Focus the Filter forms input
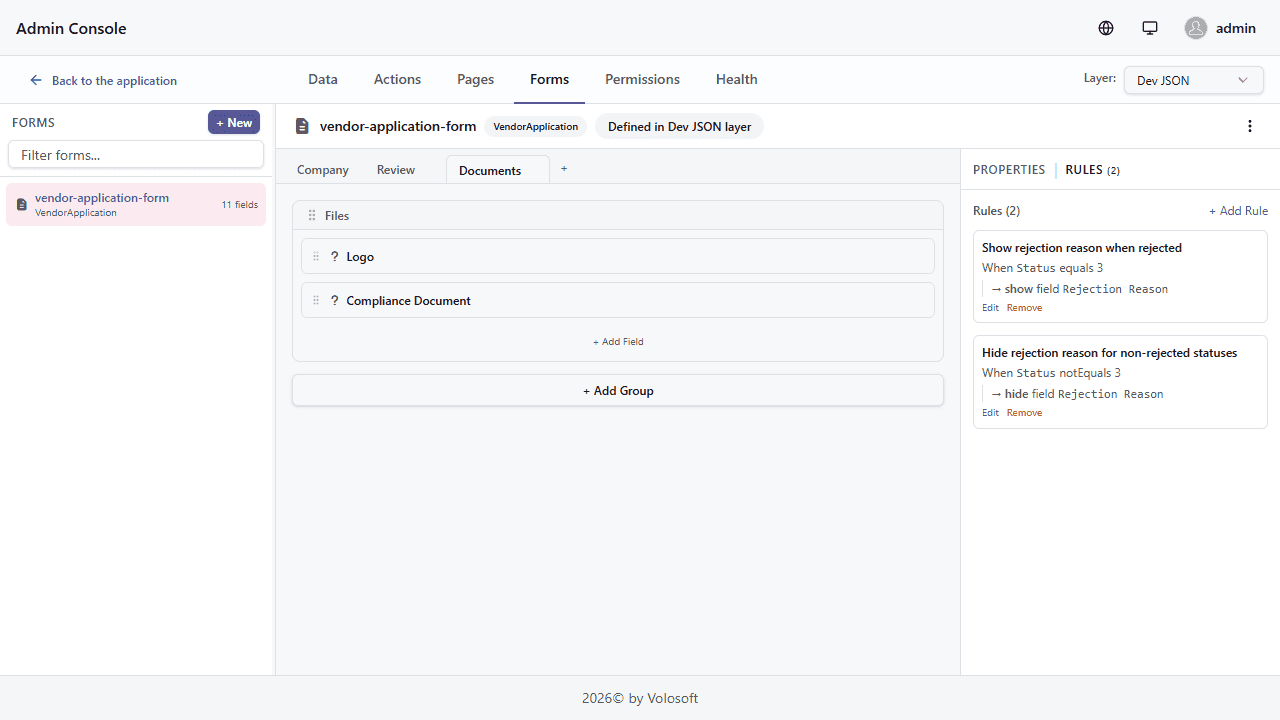Image resolution: width=1280 pixels, height=720 pixels. [x=136, y=155]
